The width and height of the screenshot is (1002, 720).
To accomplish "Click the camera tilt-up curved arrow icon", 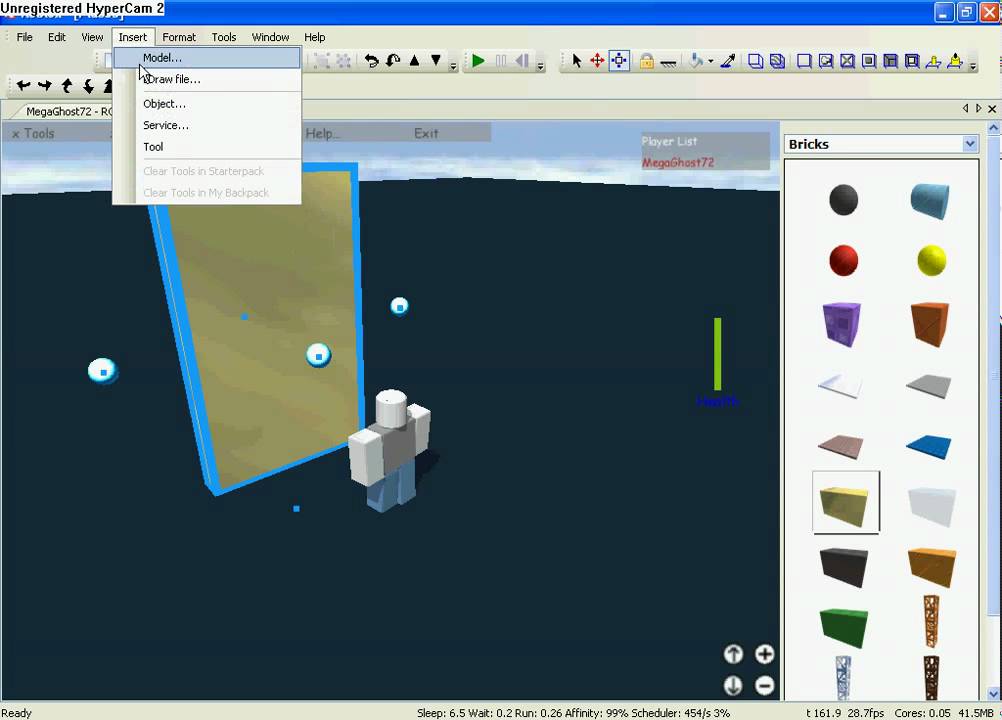I will click(x=67, y=85).
